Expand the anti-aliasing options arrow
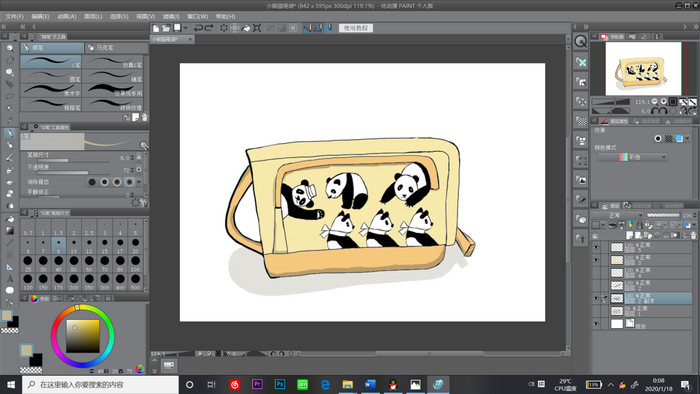 click(x=139, y=182)
